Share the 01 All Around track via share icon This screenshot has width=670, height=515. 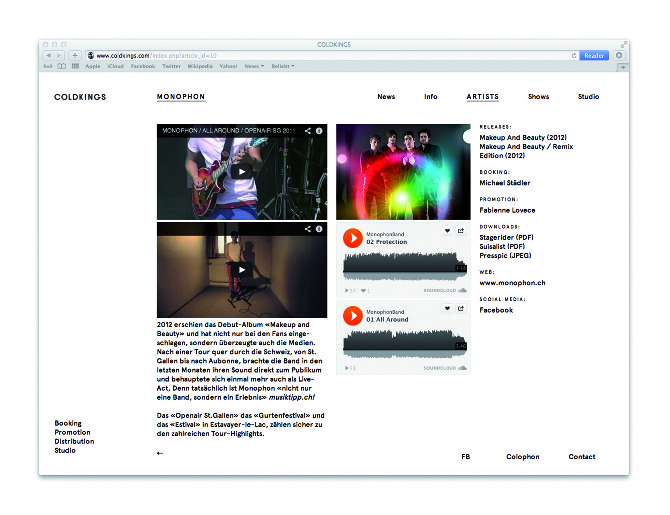coord(461,309)
